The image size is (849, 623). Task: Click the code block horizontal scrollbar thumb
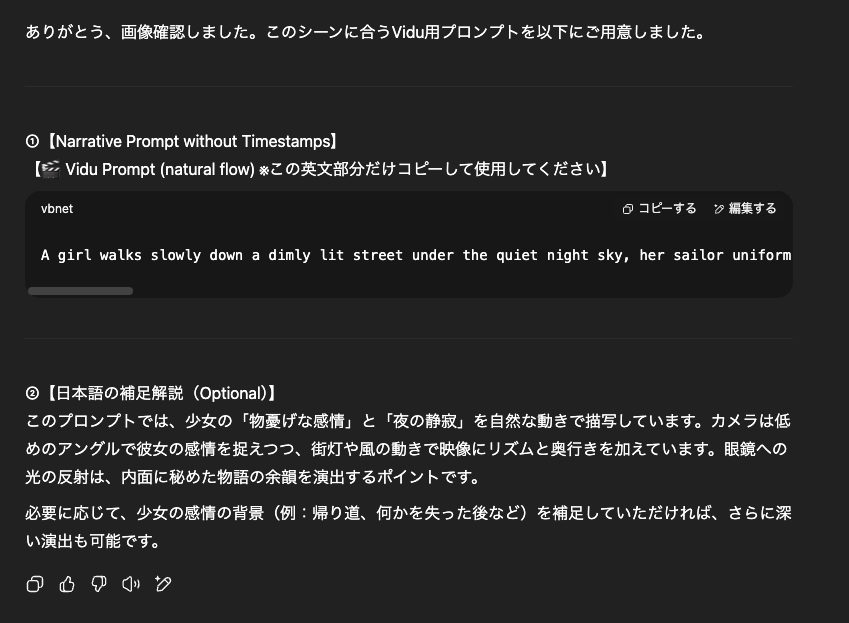(80, 291)
